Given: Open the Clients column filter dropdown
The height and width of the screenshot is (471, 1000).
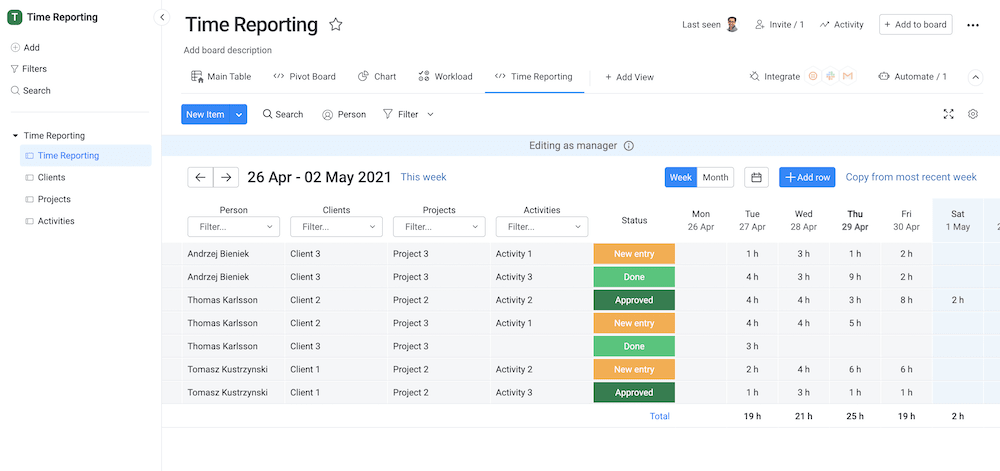Looking at the screenshot, I should (x=336, y=226).
